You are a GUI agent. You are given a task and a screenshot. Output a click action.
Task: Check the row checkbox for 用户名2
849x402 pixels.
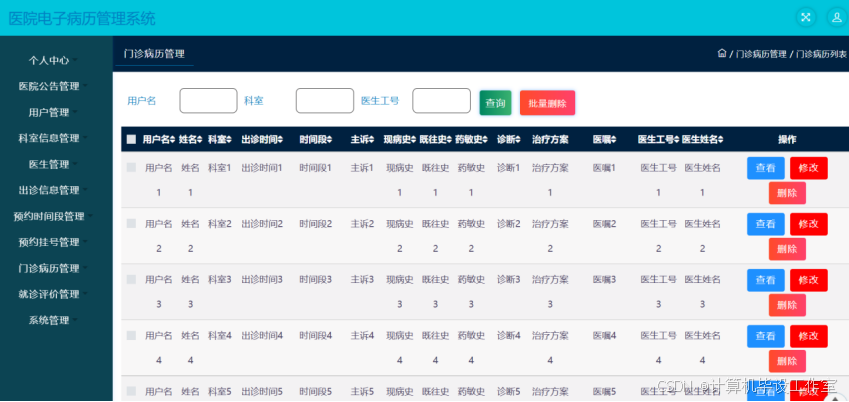[131, 223]
